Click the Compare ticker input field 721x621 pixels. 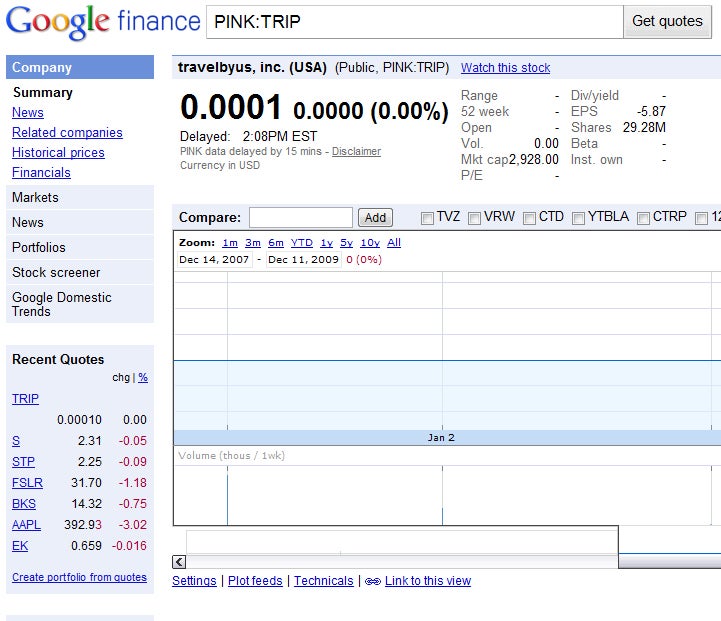pos(301,217)
